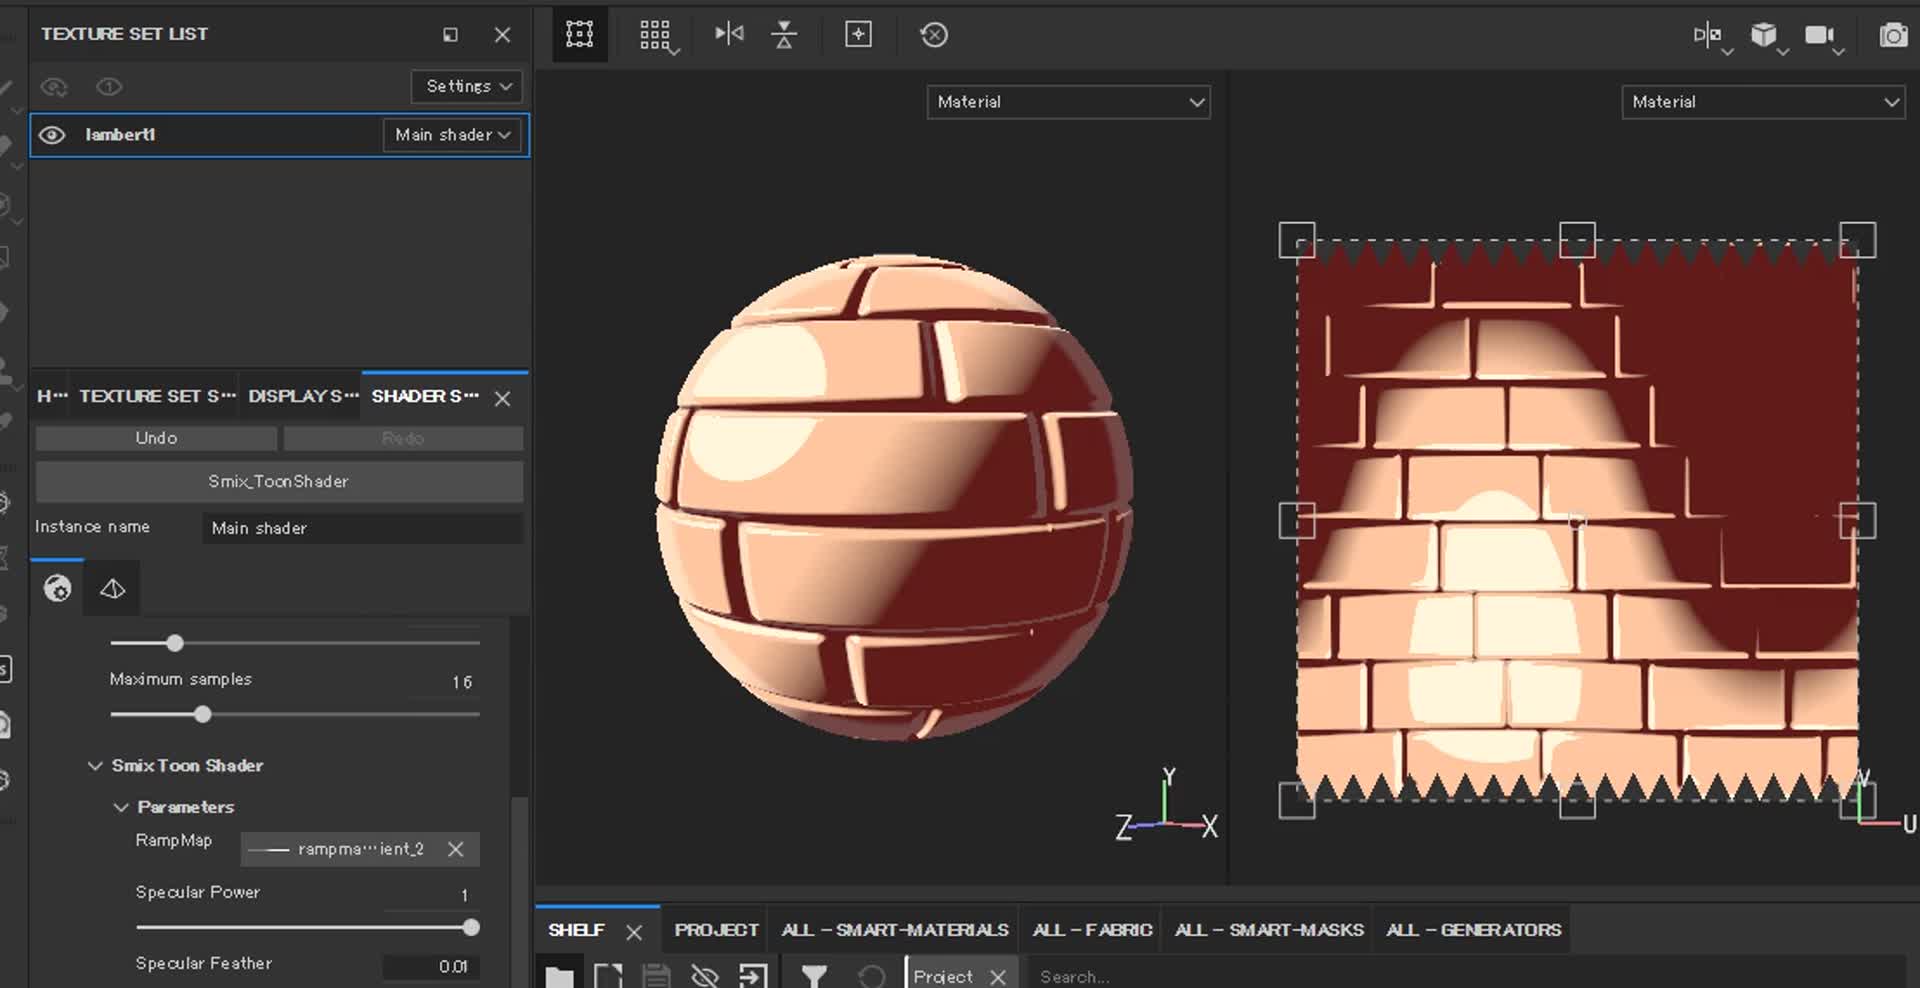Select the Shelf tab
This screenshot has height=988, width=1920.
pos(576,930)
